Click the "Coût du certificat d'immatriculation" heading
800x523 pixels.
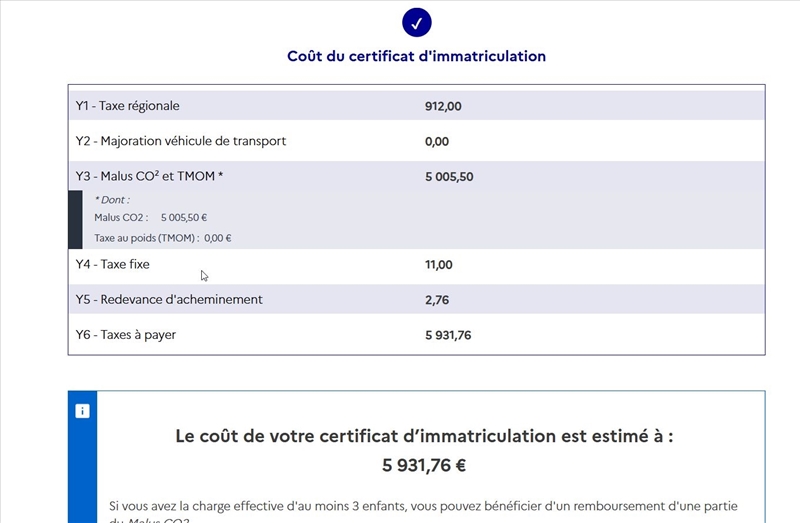[x=416, y=57]
